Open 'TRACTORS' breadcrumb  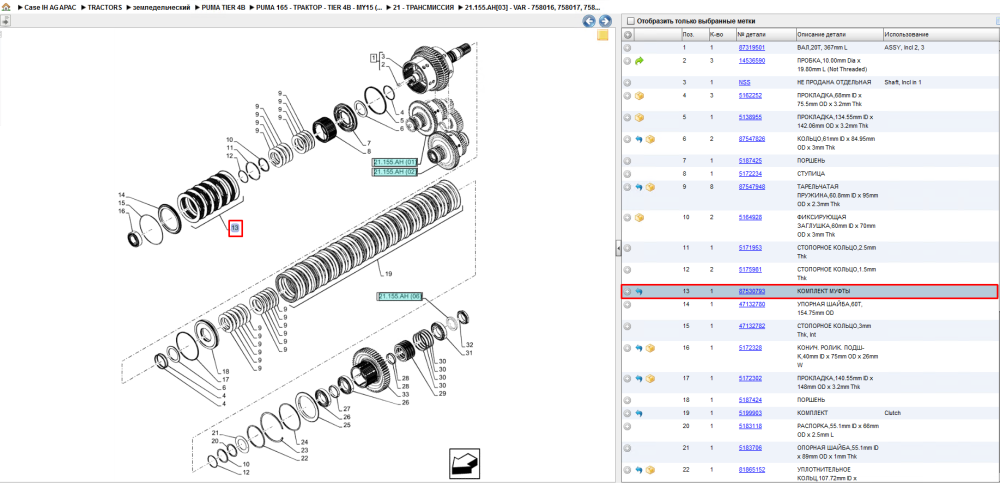click(x=105, y=7)
